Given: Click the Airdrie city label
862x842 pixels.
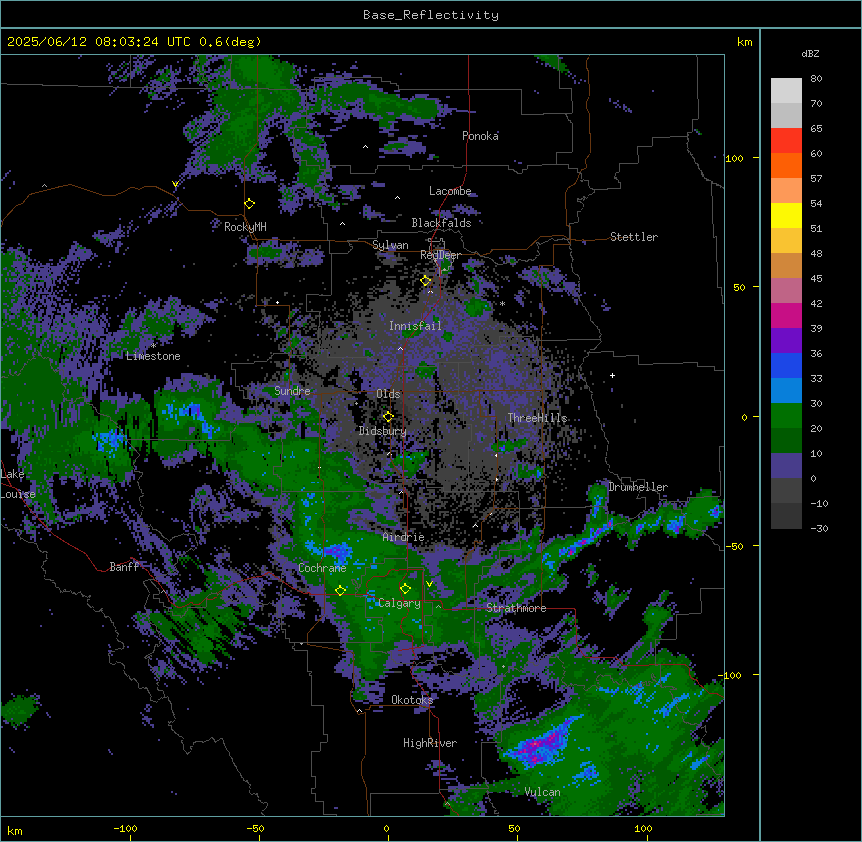Looking at the screenshot, I should click(x=404, y=537).
